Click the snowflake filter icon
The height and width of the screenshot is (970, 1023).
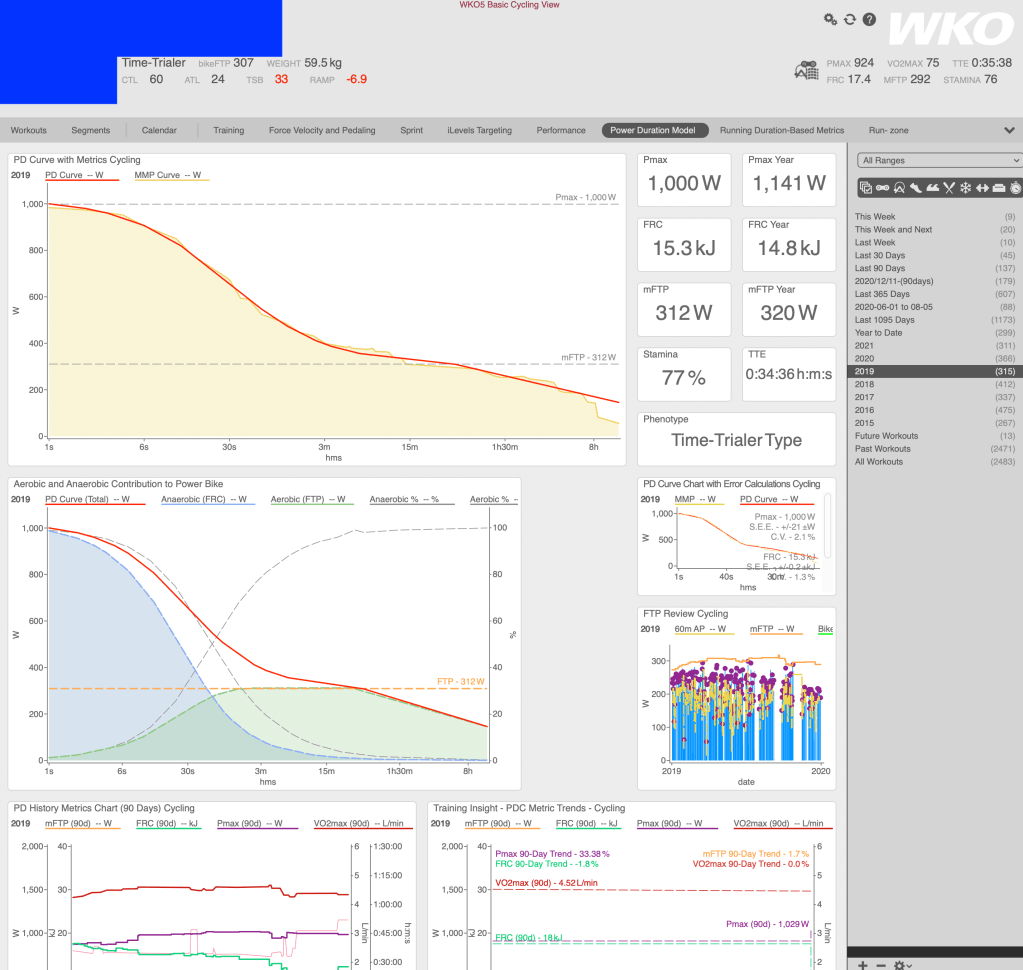point(966,187)
